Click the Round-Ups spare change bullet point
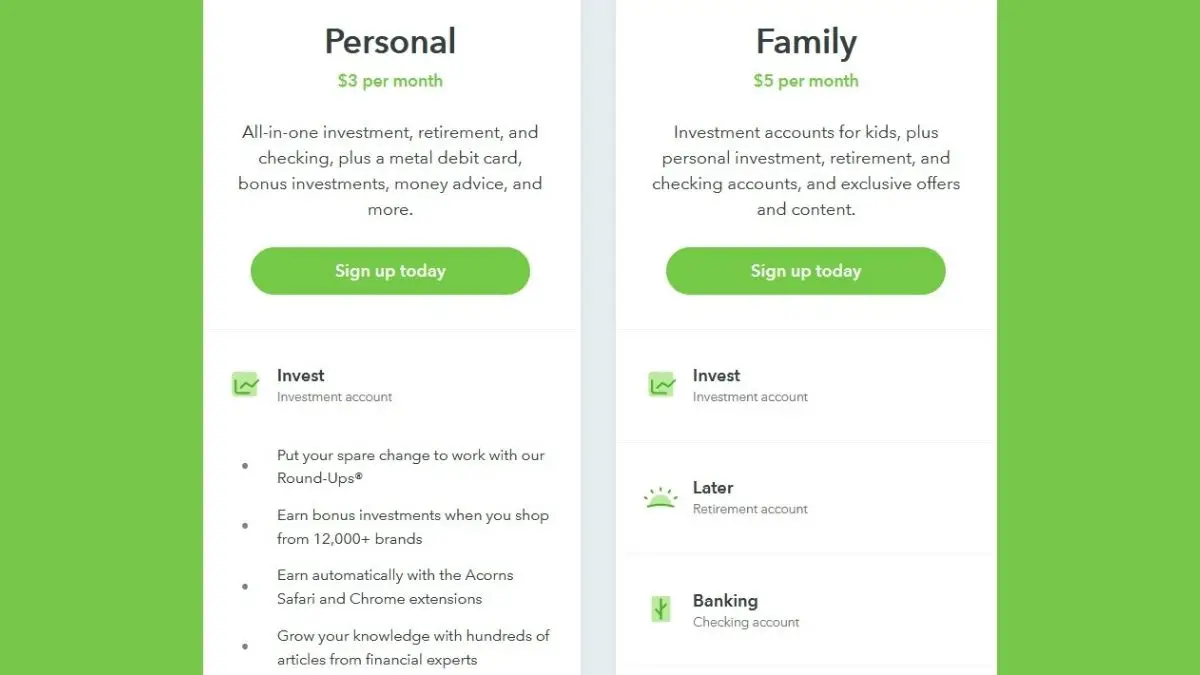Viewport: 1200px width, 675px height. (410, 466)
